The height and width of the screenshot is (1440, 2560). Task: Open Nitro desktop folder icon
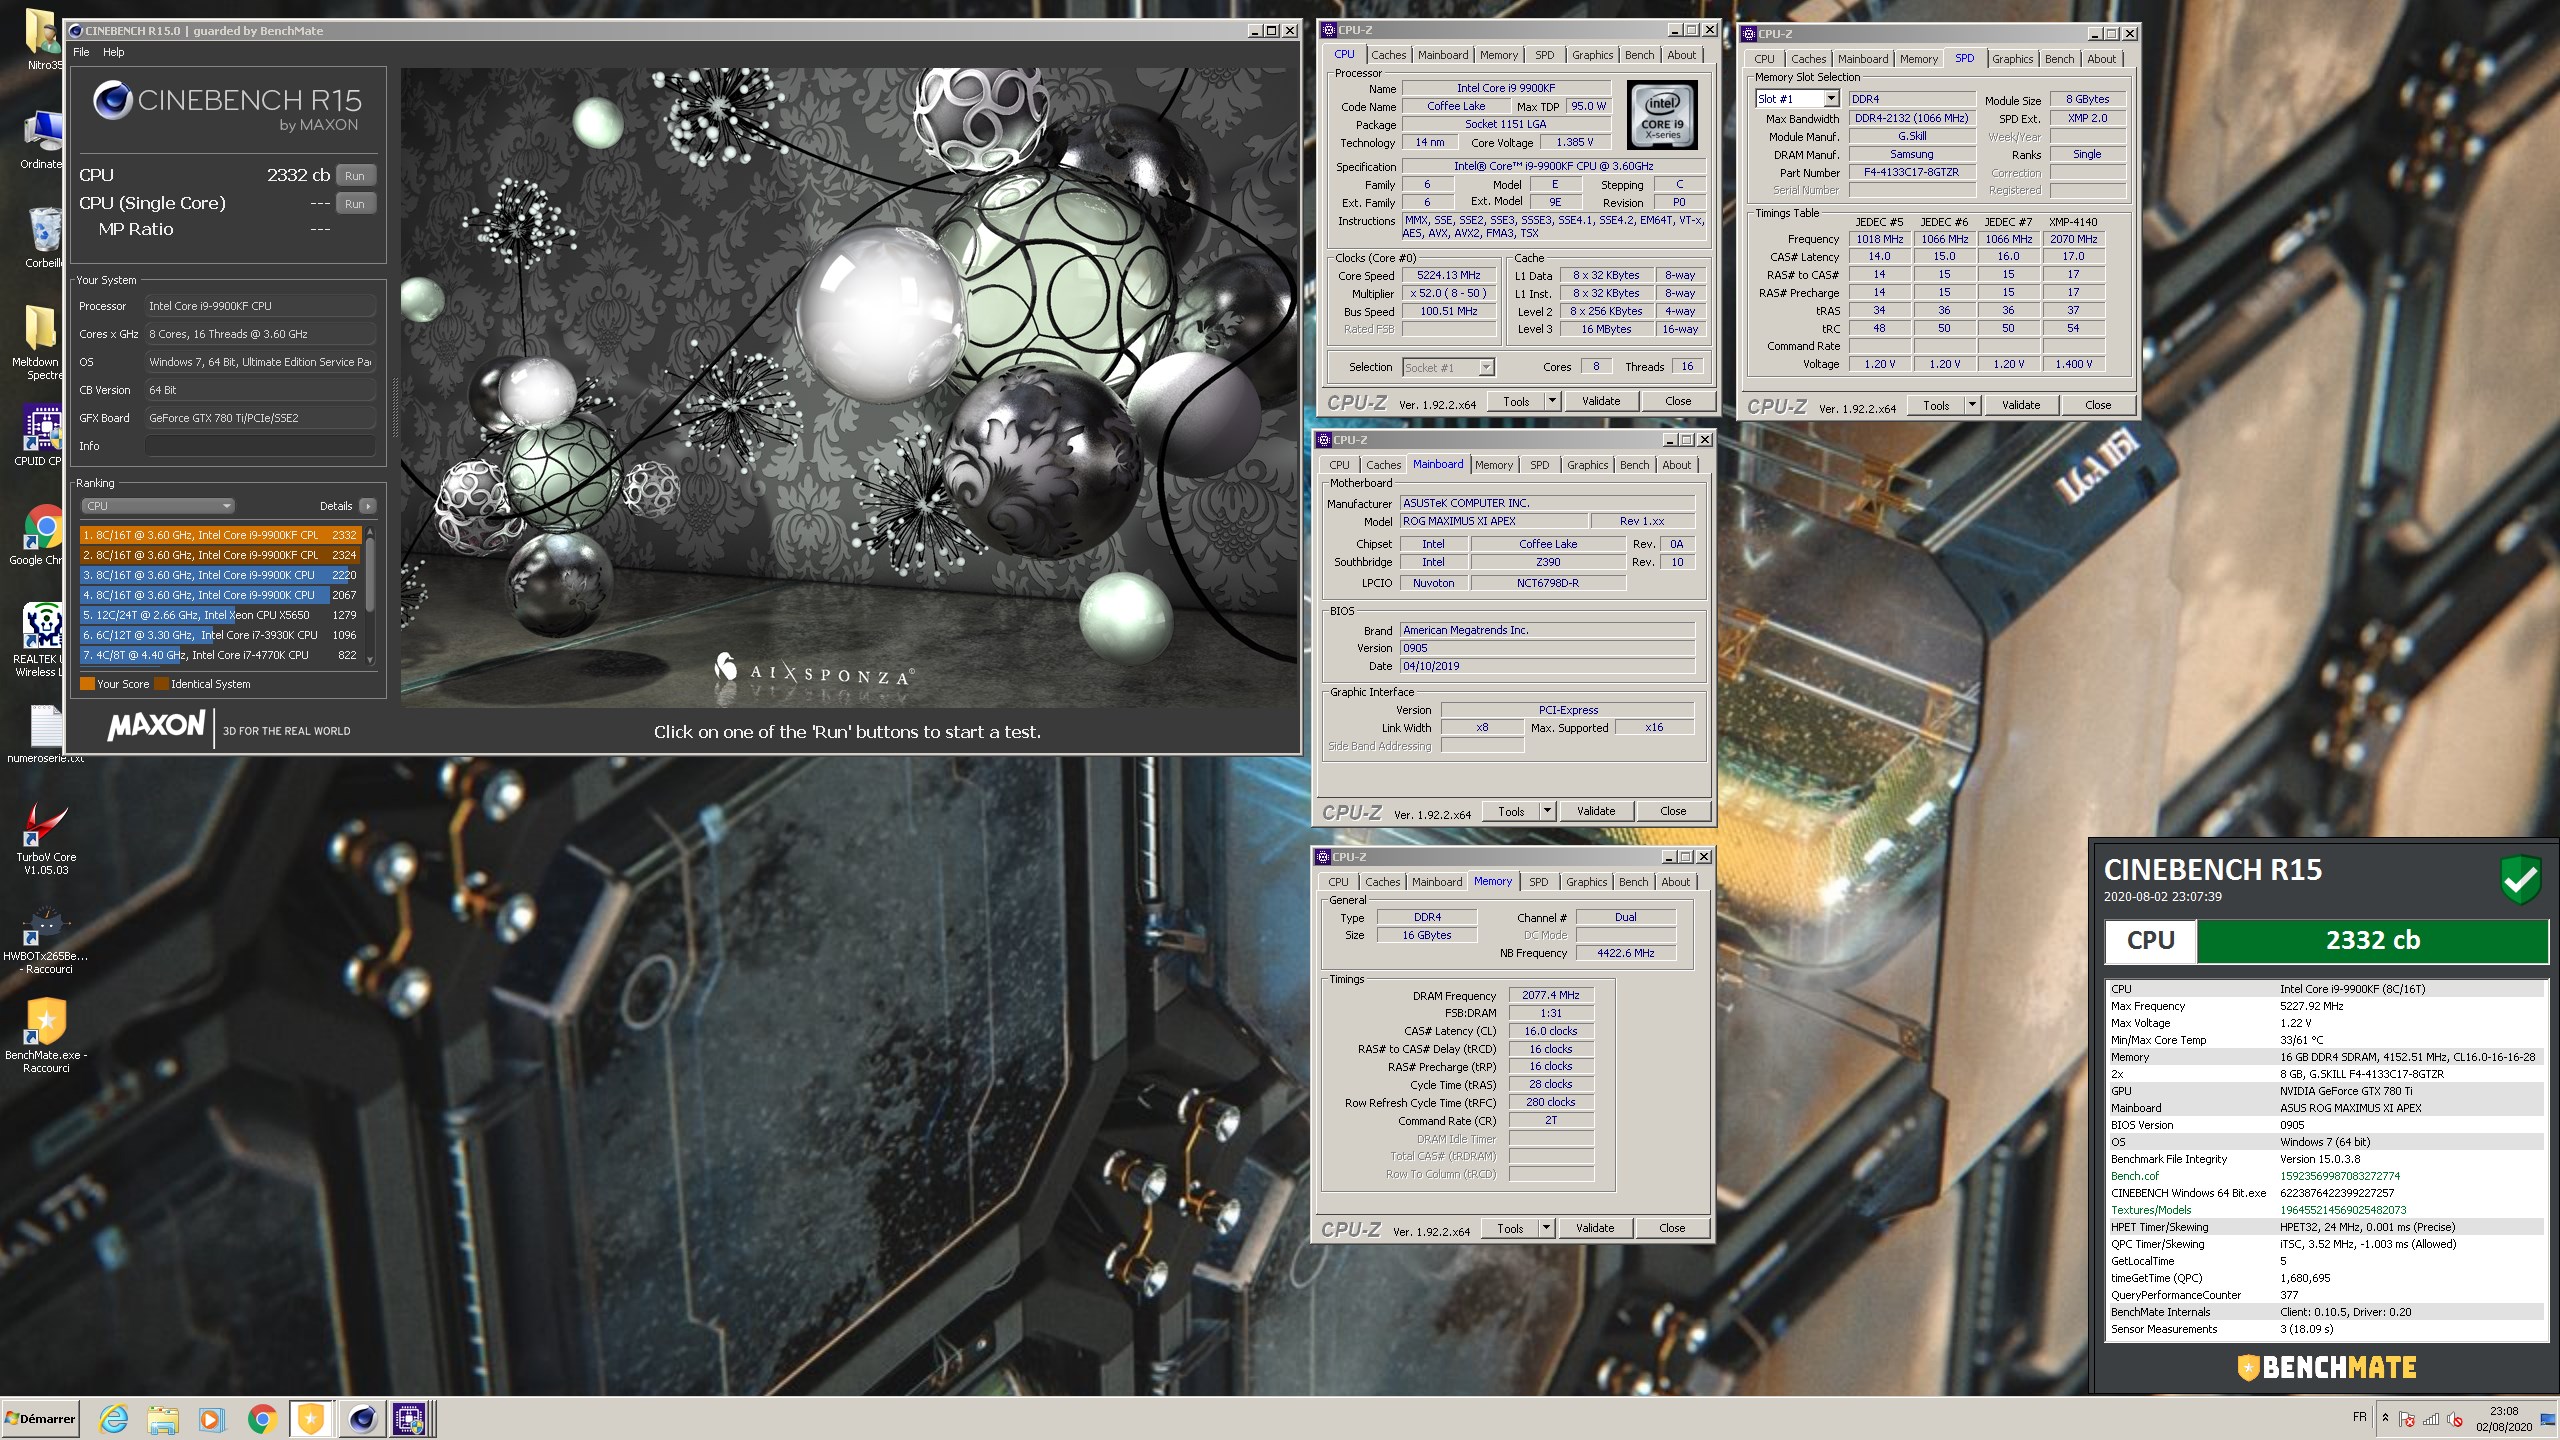pos(42,40)
